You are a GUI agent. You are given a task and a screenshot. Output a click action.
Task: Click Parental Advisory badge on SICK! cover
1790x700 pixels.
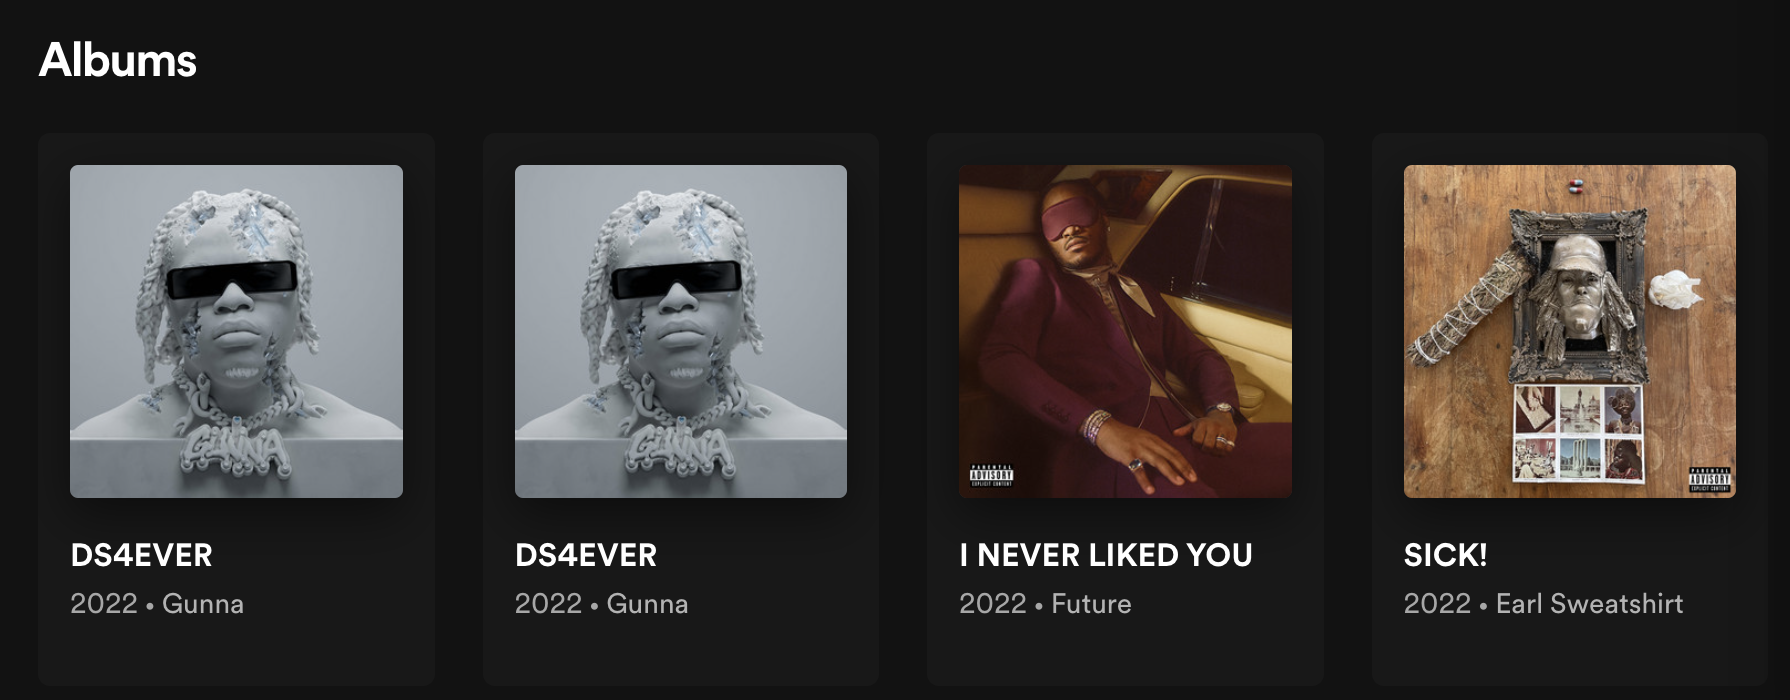pos(1710,479)
